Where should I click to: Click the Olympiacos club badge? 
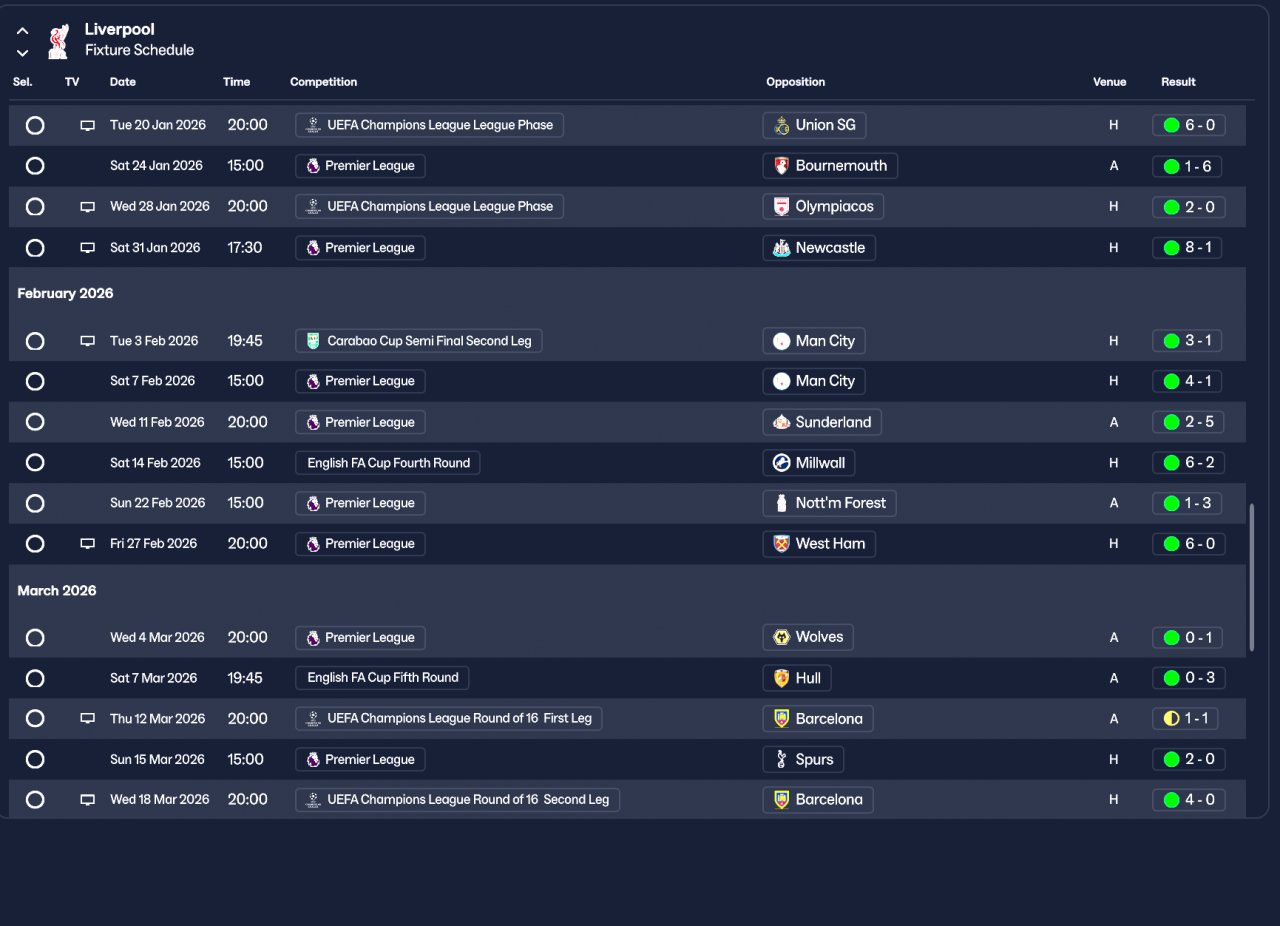point(782,207)
